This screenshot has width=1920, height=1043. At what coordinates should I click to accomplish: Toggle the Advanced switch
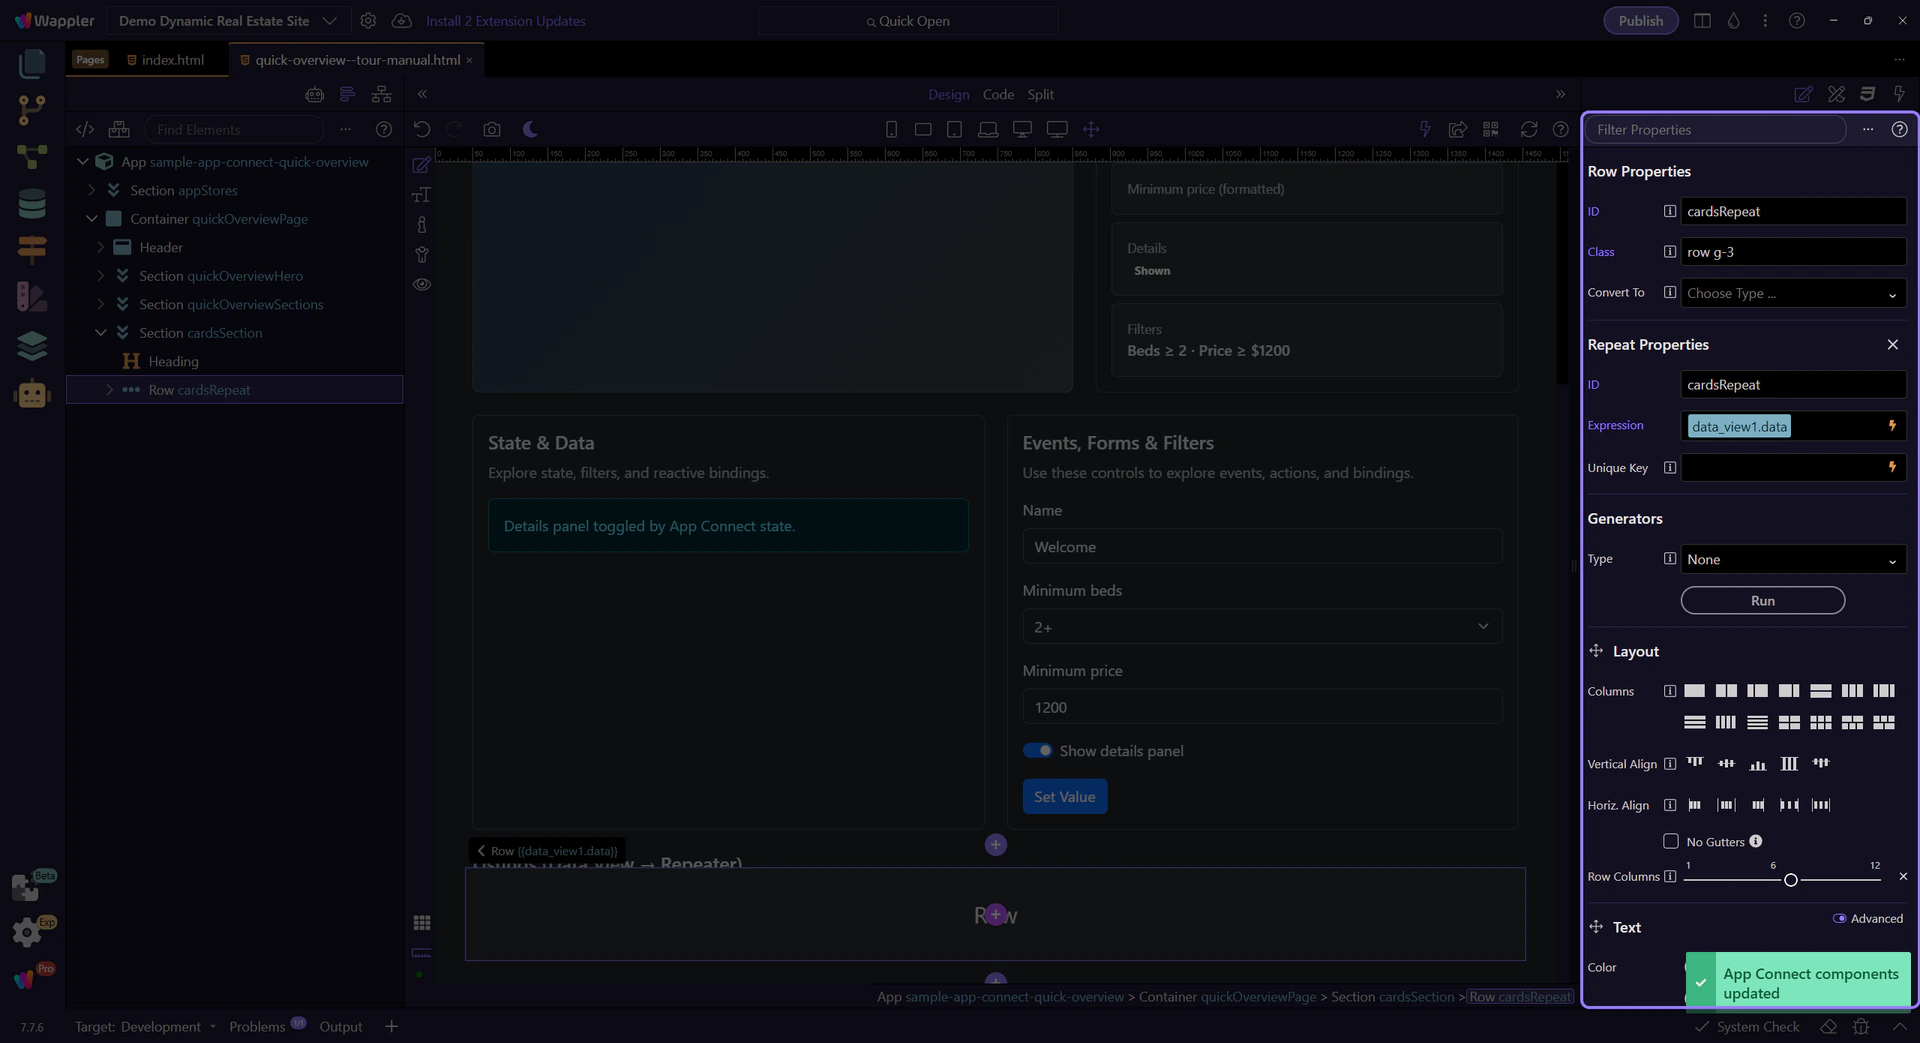[x=1839, y=918]
